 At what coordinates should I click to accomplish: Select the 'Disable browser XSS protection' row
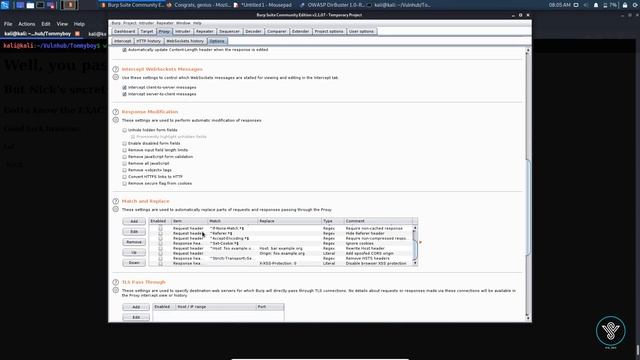coord(281,264)
